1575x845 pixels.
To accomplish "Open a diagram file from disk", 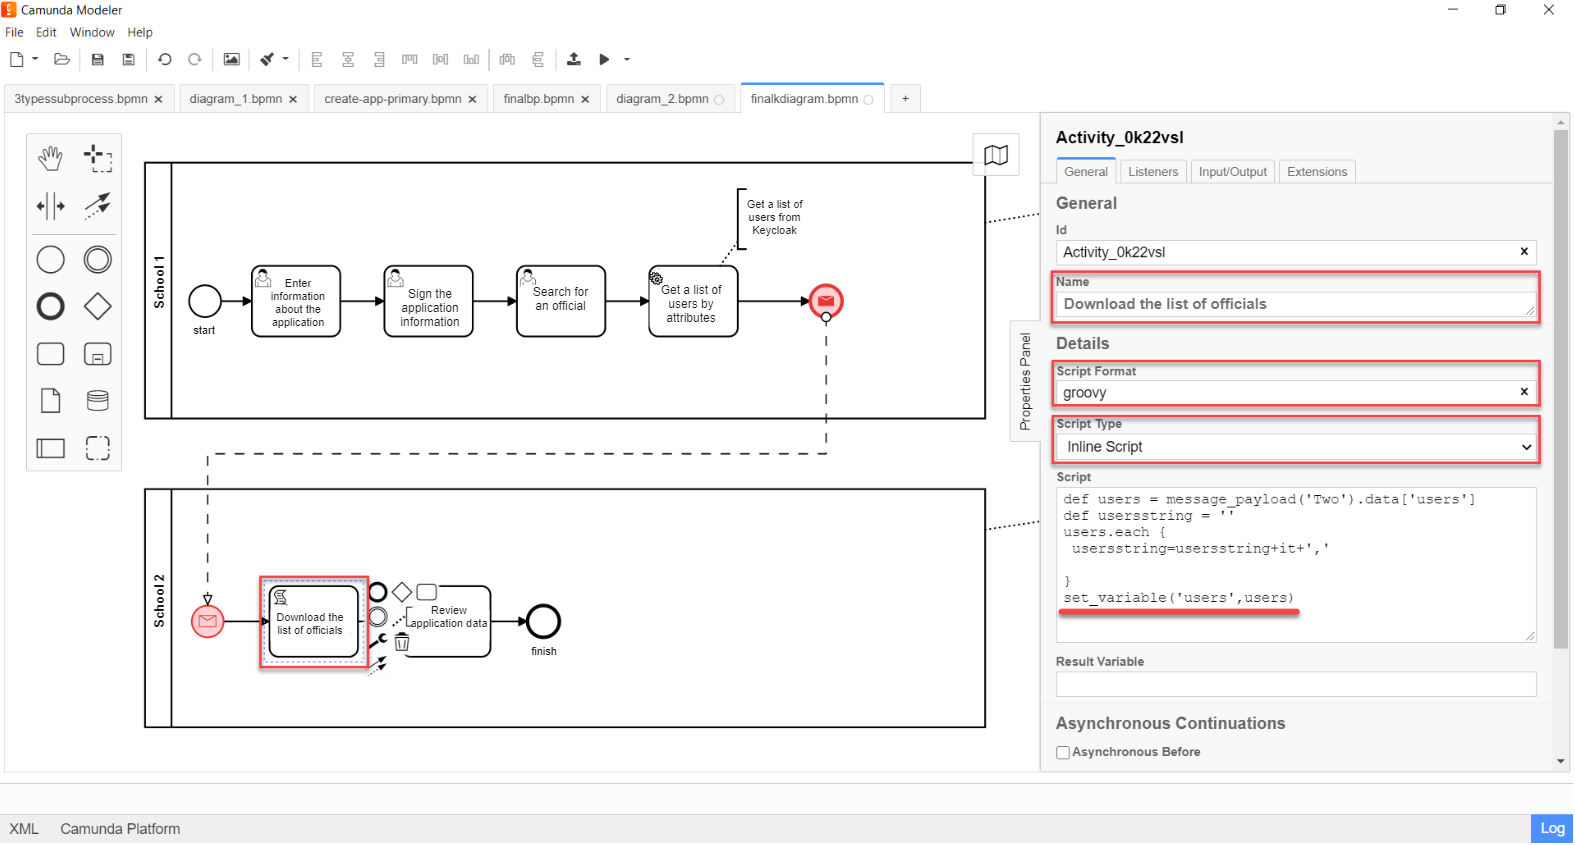I will pyautogui.click(x=62, y=59).
